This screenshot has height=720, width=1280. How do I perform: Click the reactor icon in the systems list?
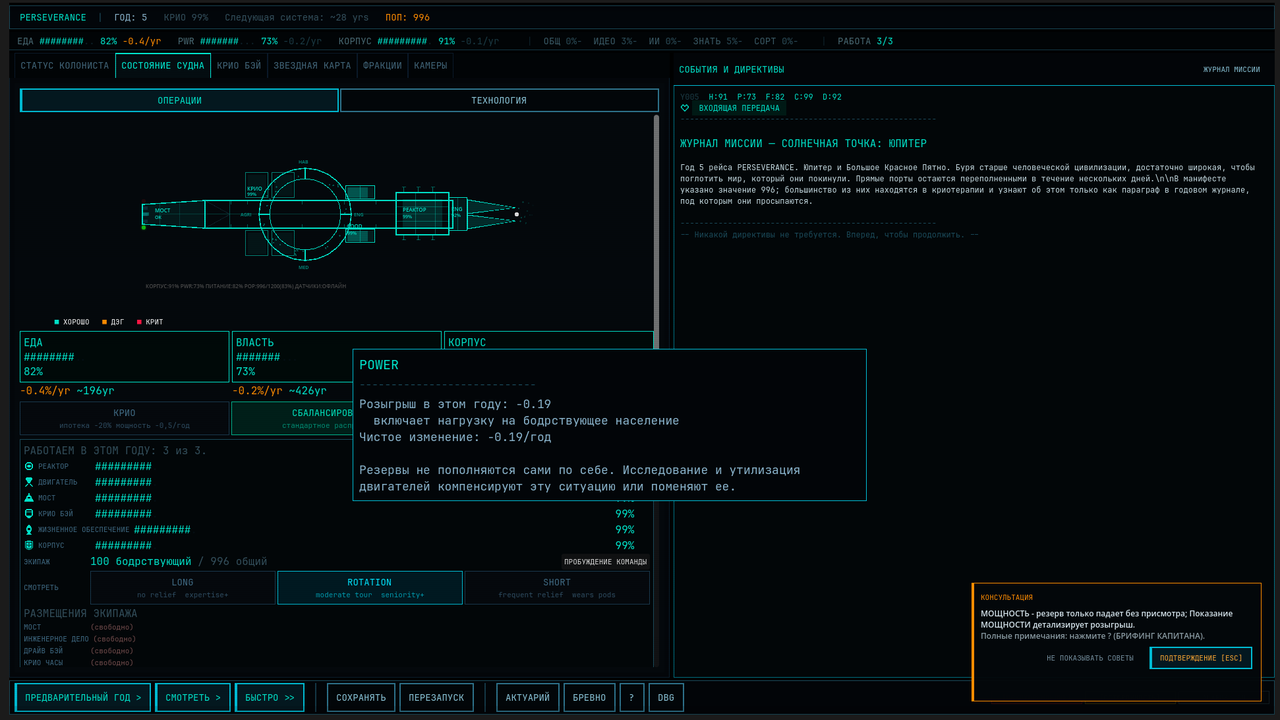(29, 466)
